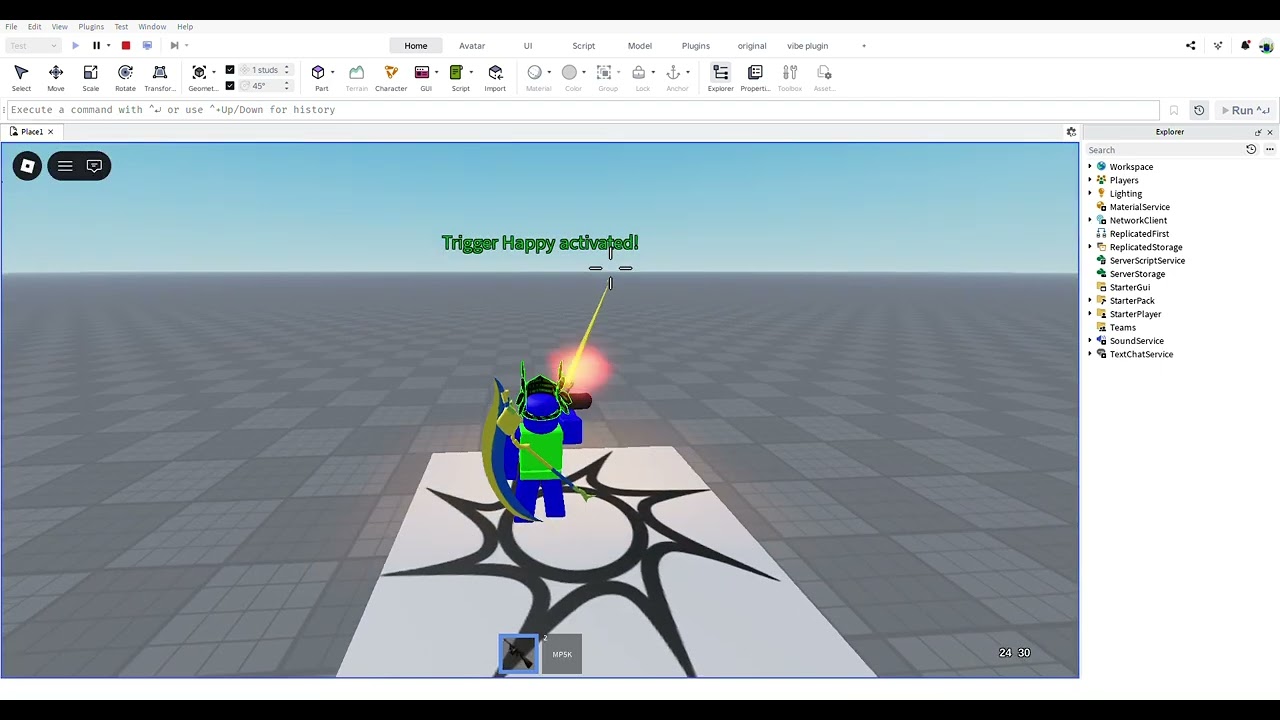
Task: Open the in-game hamburger menu
Action: (x=65, y=166)
